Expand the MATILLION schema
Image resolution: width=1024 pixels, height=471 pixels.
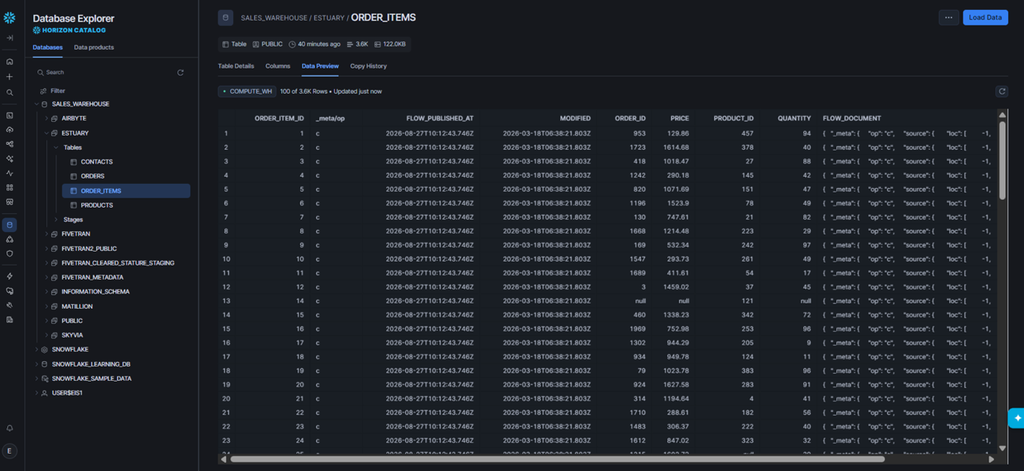tap(46, 306)
